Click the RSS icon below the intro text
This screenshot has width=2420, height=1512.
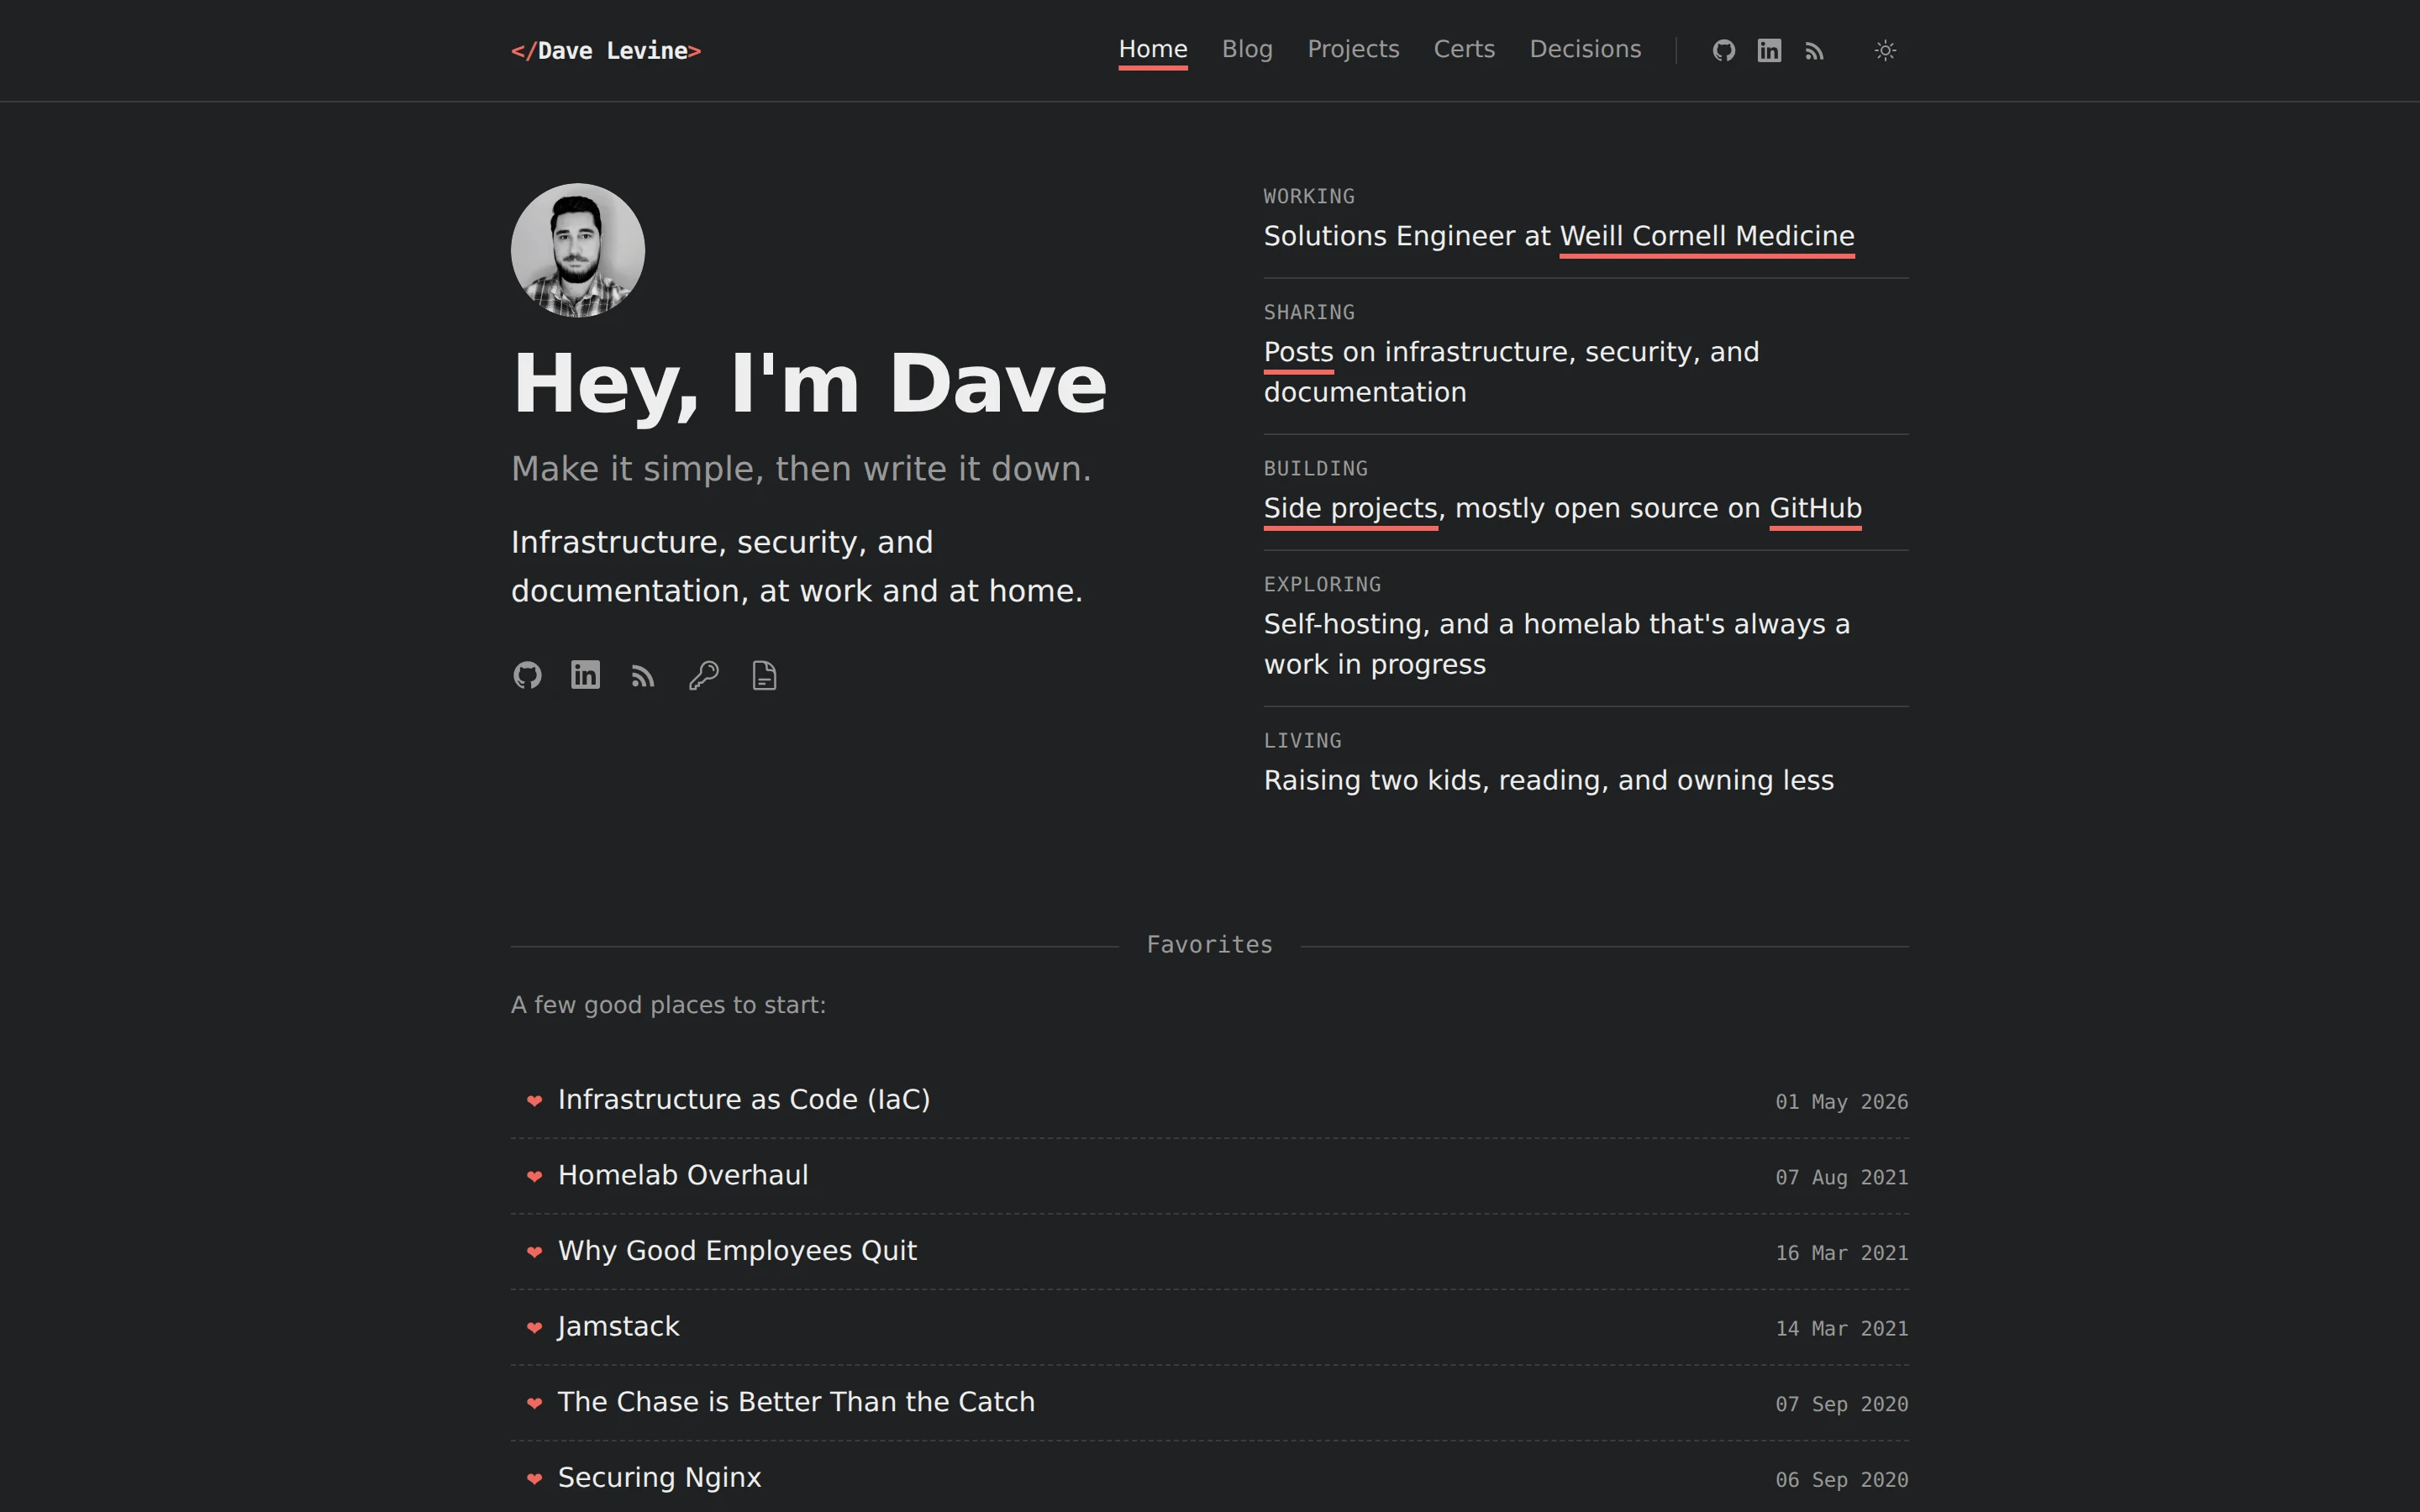(643, 676)
